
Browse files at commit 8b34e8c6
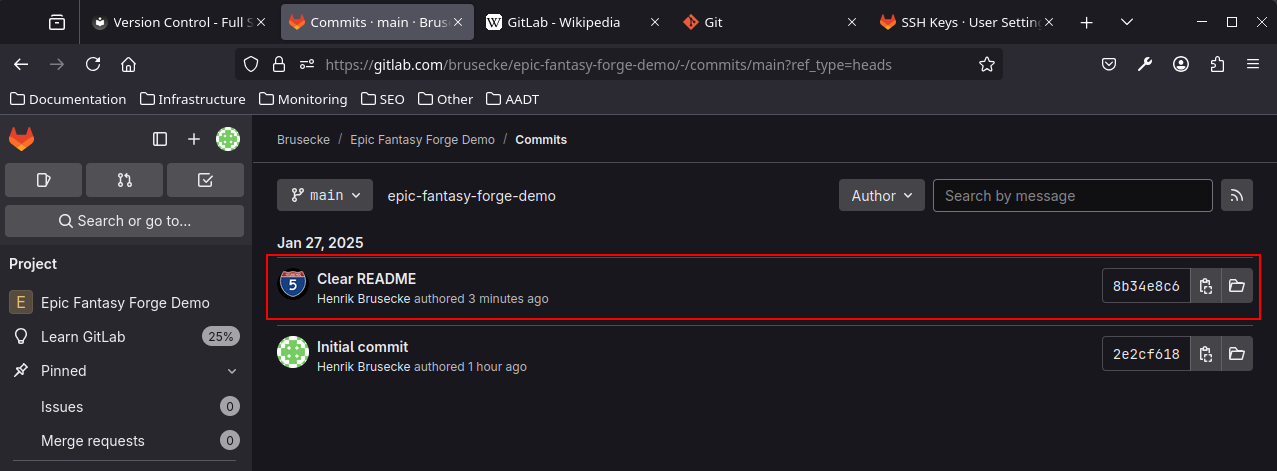coord(1237,286)
